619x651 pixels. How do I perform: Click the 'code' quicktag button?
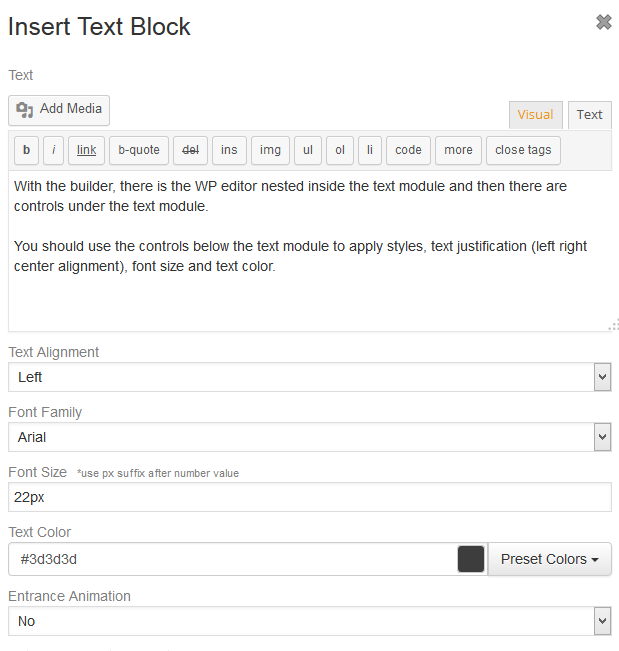pos(408,150)
